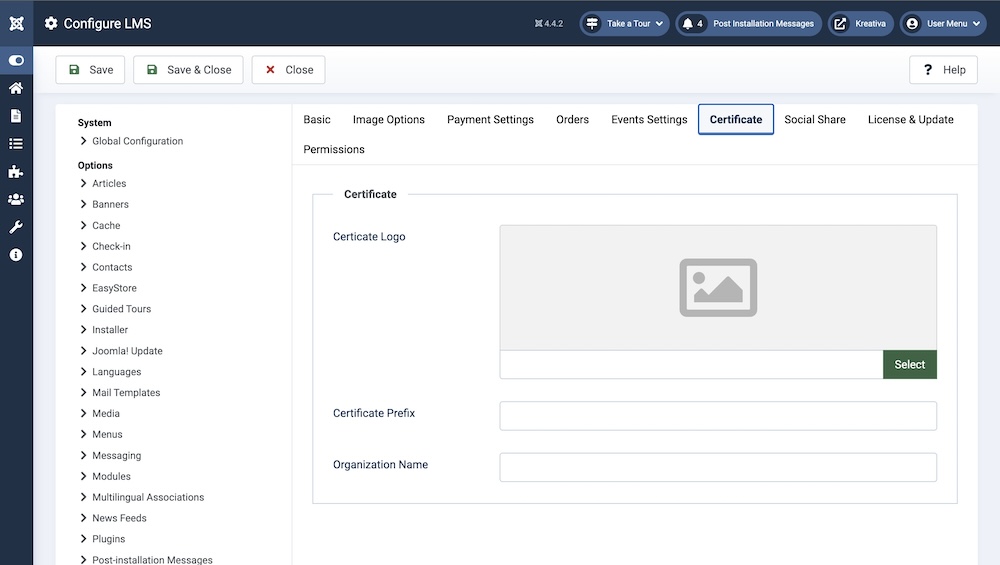
Task: Switch to the Payment Settings tab
Action: click(490, 119)
